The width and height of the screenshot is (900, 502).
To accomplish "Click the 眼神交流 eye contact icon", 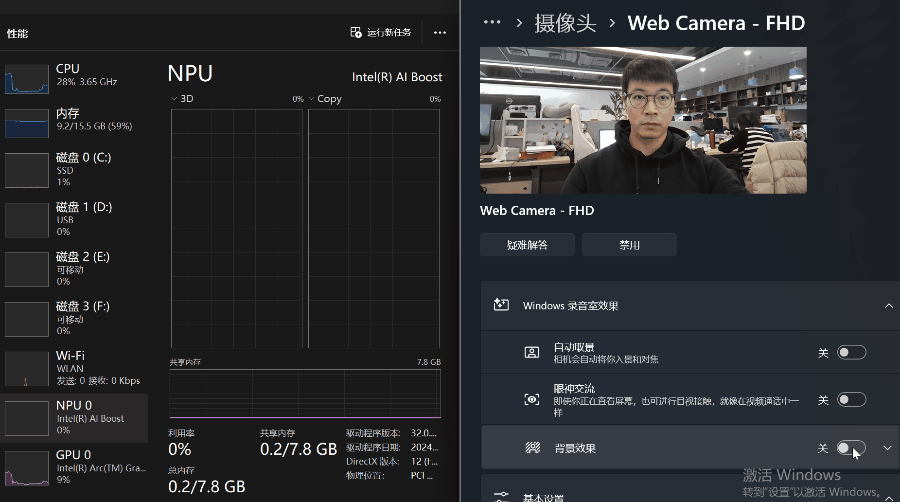I will coord(532,399).
